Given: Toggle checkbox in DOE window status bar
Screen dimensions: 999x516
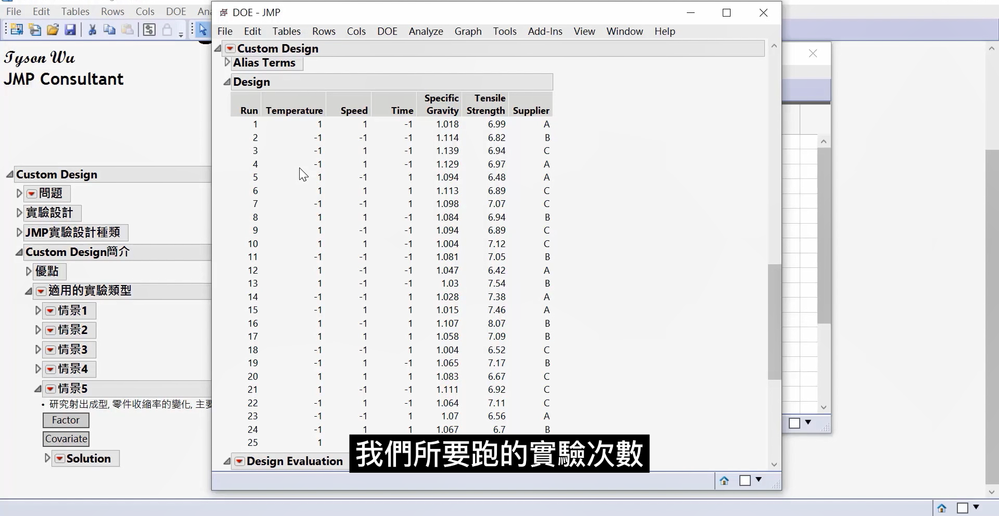Looking at the screenshot, I should (745, 480).
